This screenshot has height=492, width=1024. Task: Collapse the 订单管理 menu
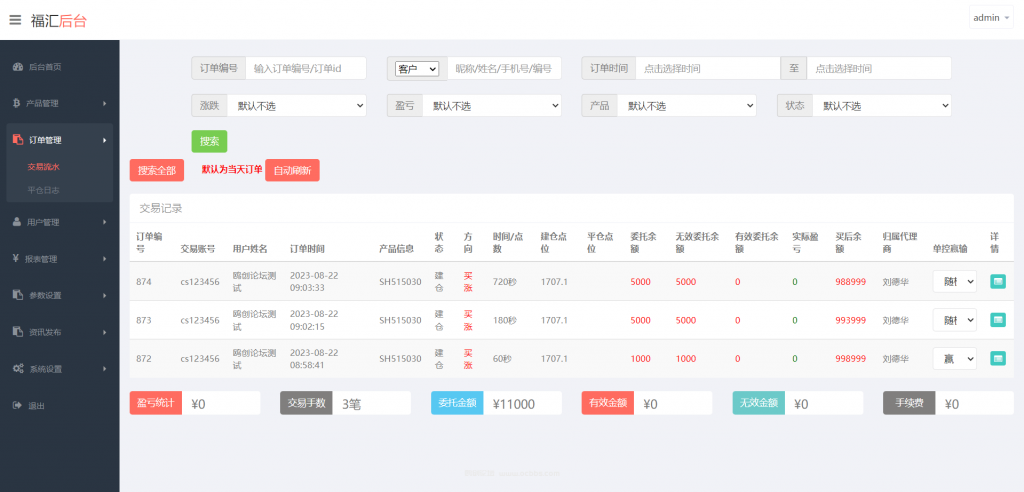pos(59,139)
